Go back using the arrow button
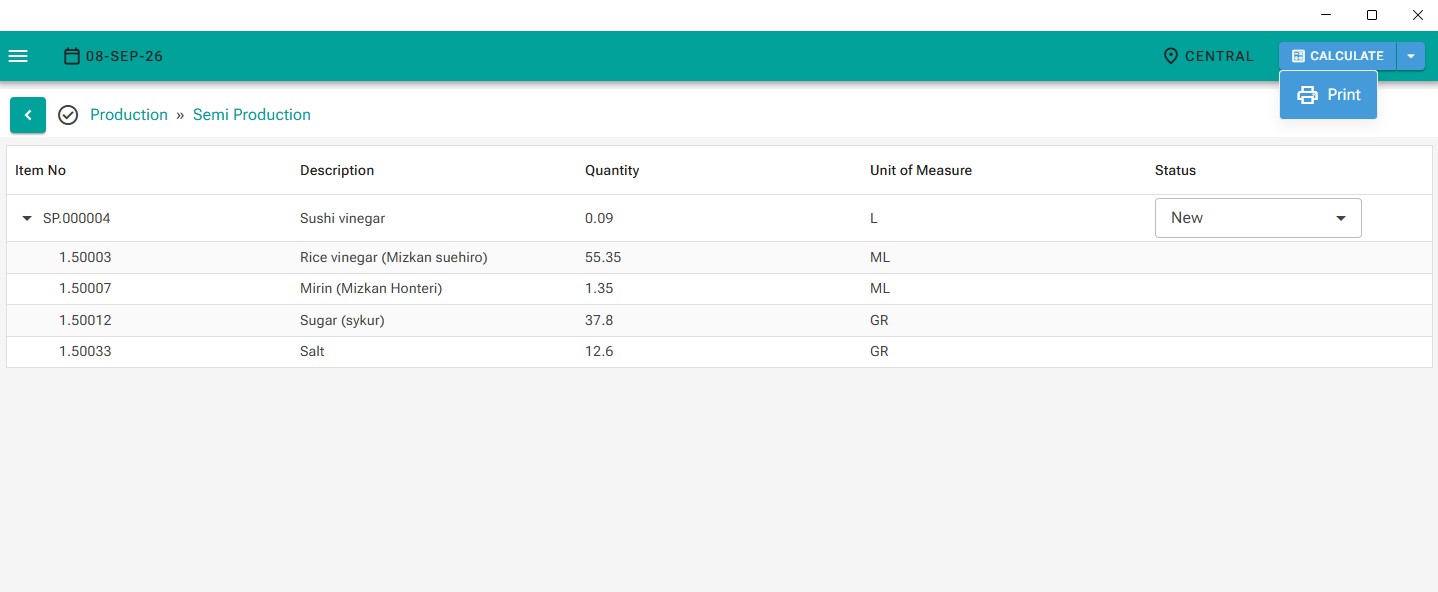Viewport: 1438px width, 592px height. (28, 115)
